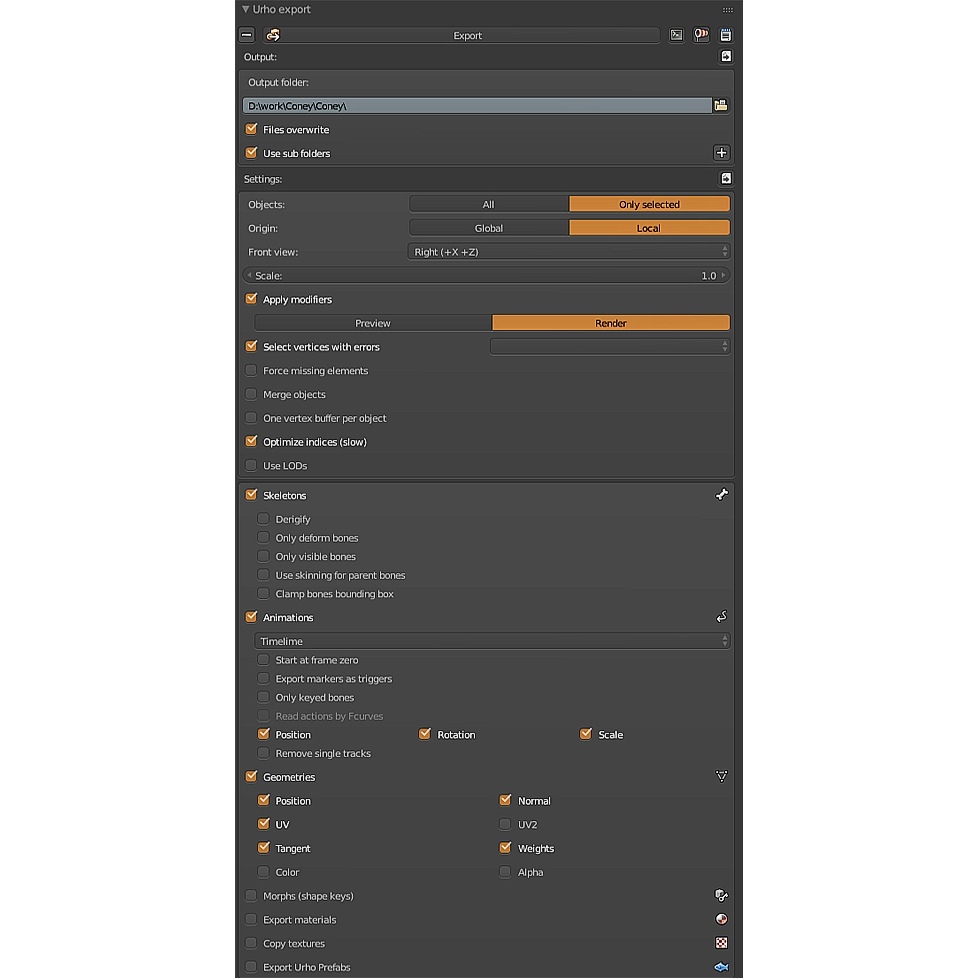This screenshot has width=978, height=978.
Task: Click the fish icon beside Export Urho Prefabs
Action: coord(722,967)
